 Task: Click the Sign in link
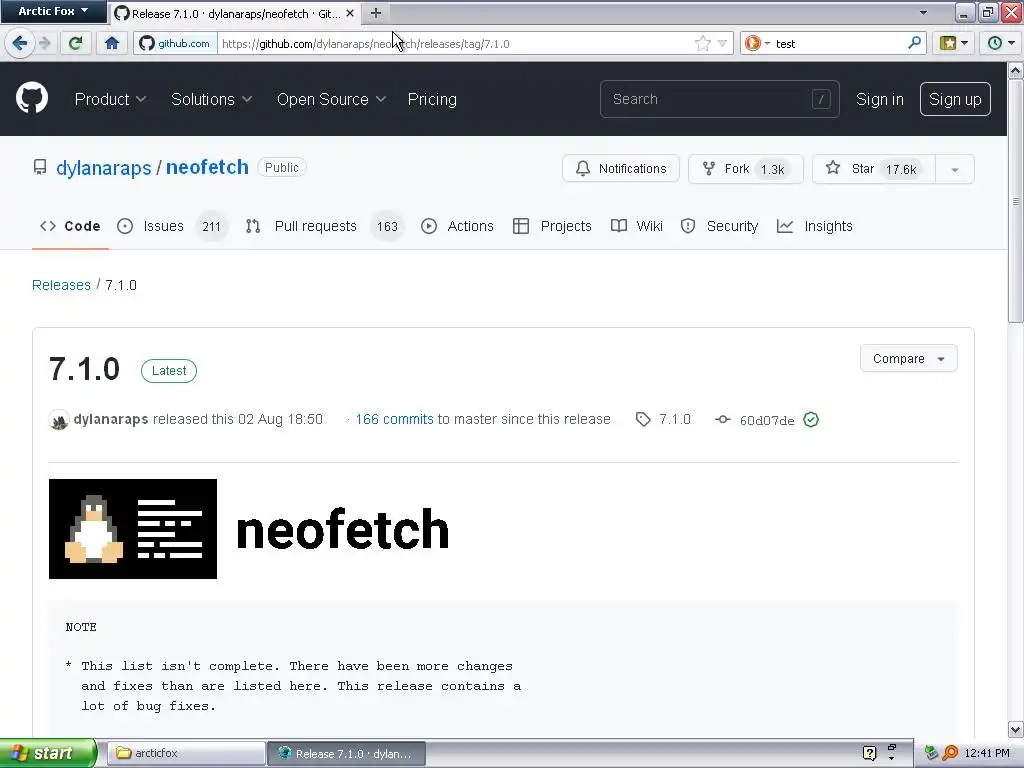tap(880, 99)
